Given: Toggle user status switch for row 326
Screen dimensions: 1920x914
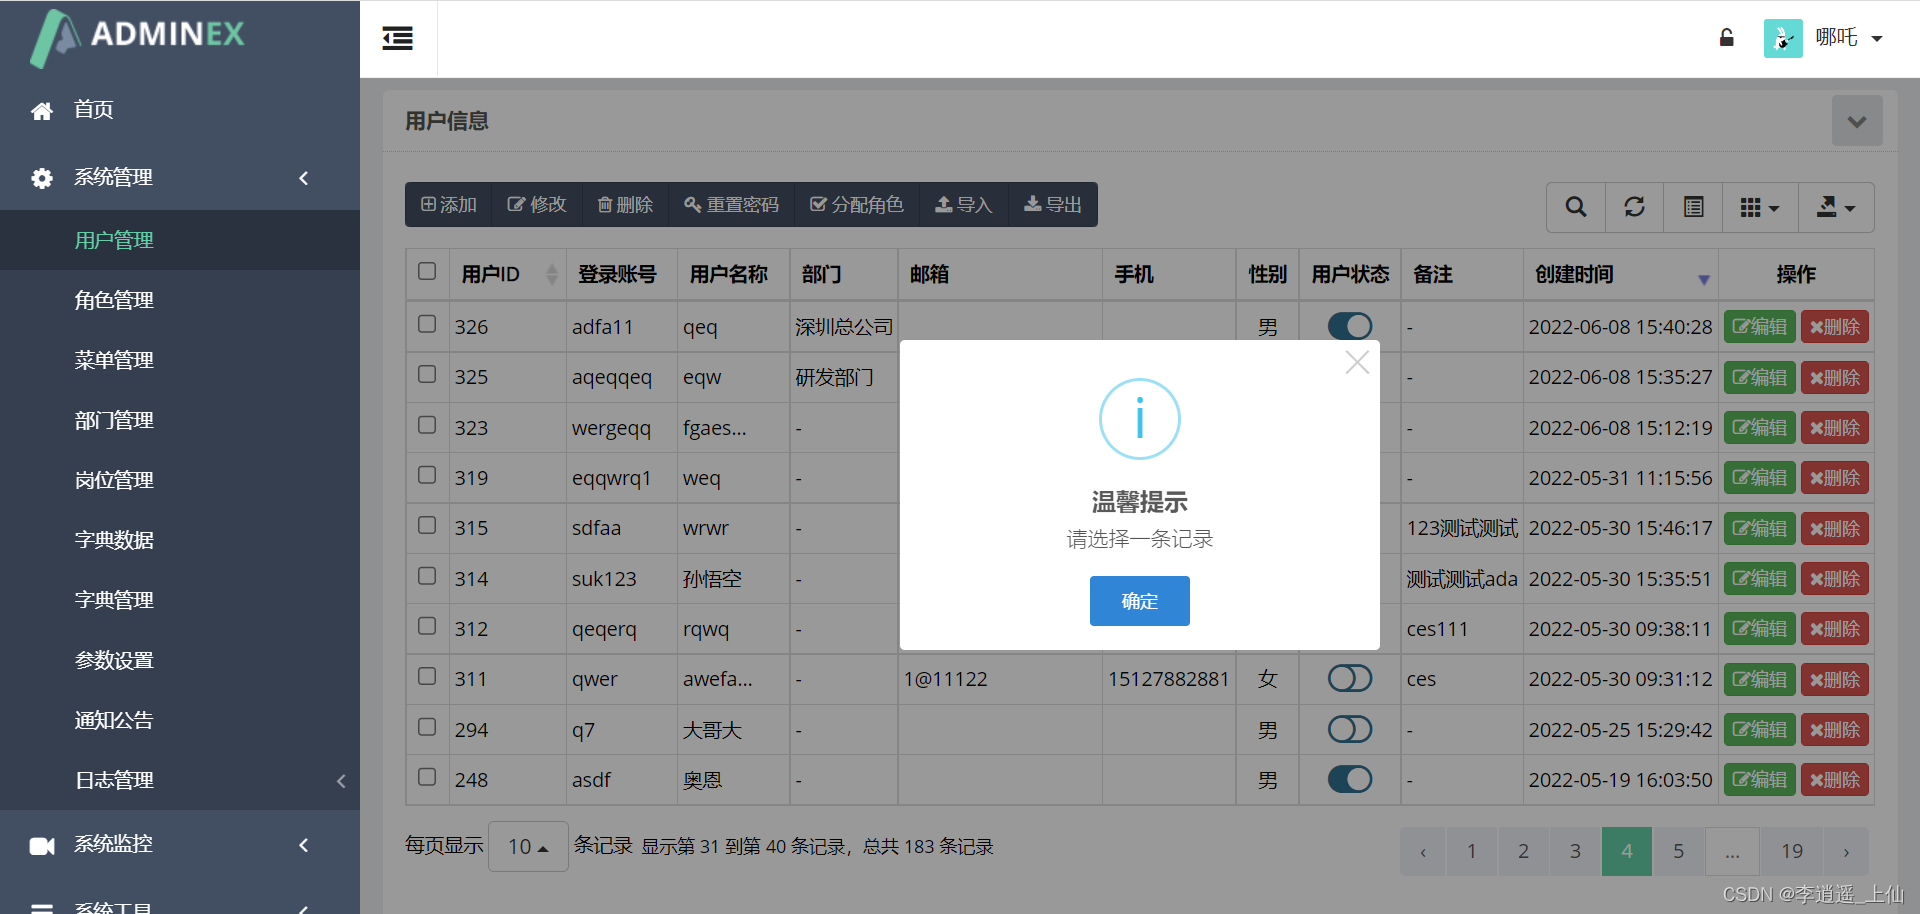Looking at the screenshot, I should (x=1350, y=326).
